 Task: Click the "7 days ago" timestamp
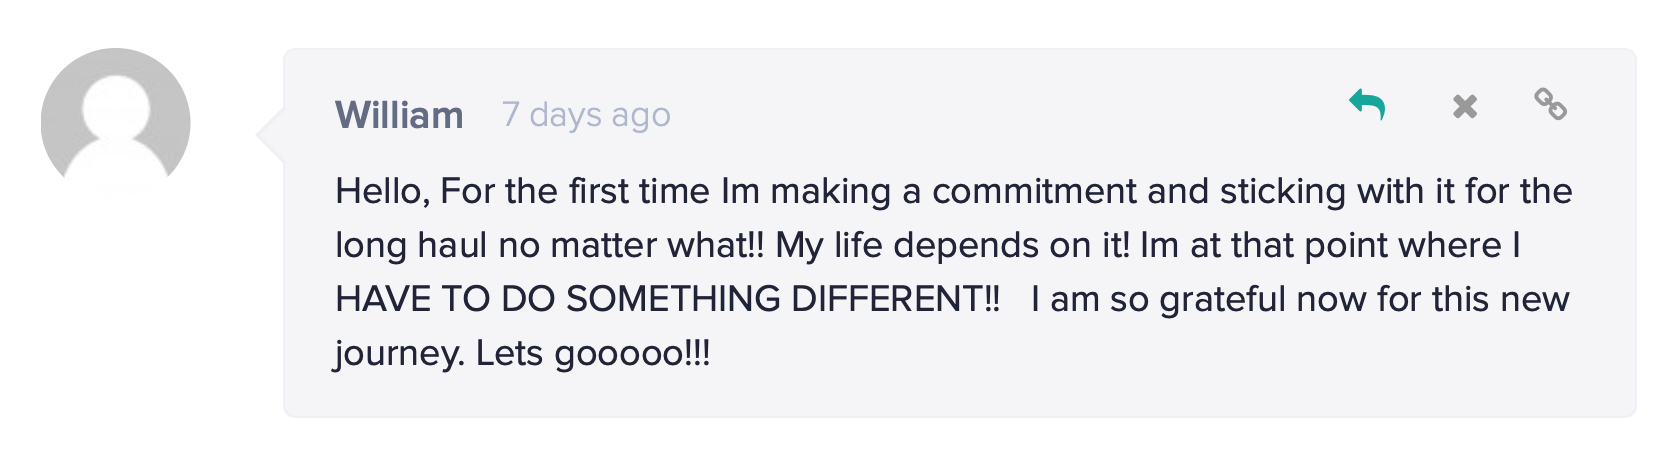pyautogui.click(x=586, y=115)
